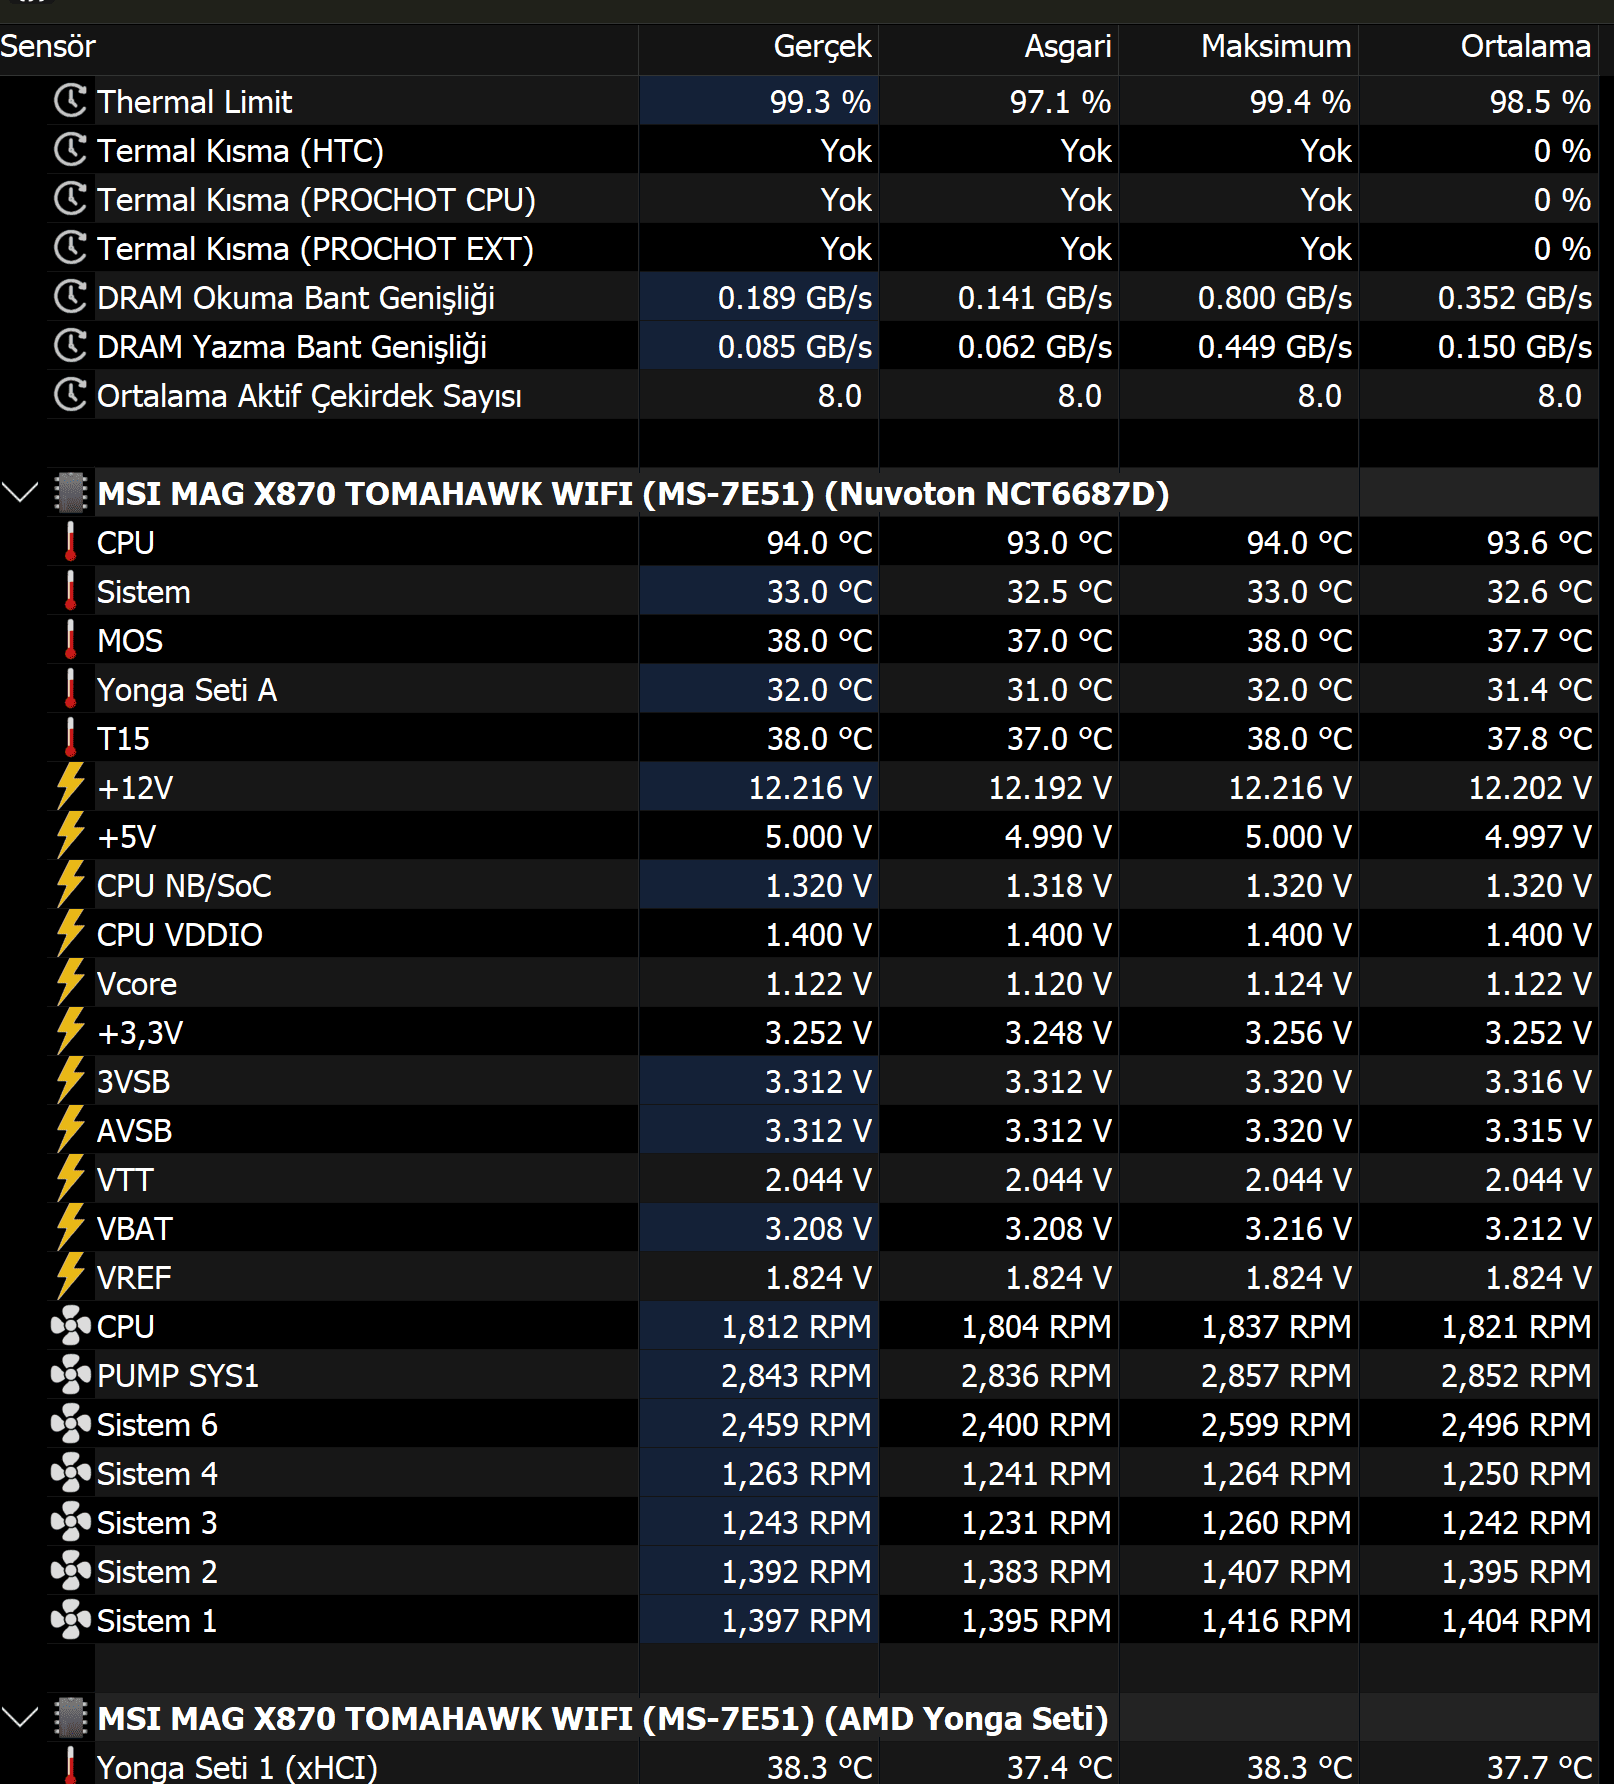
Task: Click the CPU temperature thermometer icon
Action: tap(70, 542)
